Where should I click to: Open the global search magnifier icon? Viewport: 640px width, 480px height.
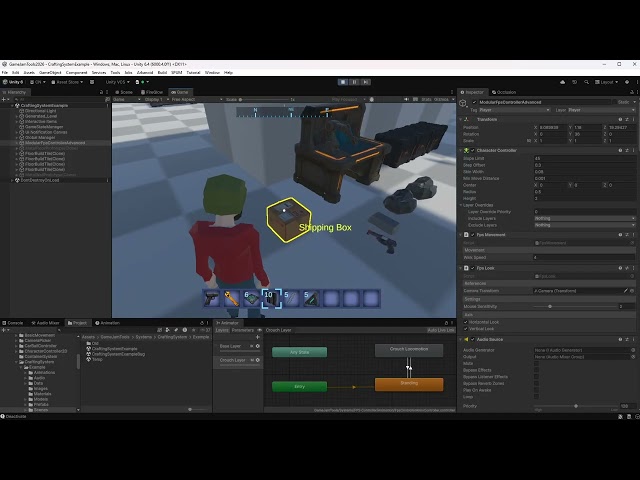click(587, 82)
